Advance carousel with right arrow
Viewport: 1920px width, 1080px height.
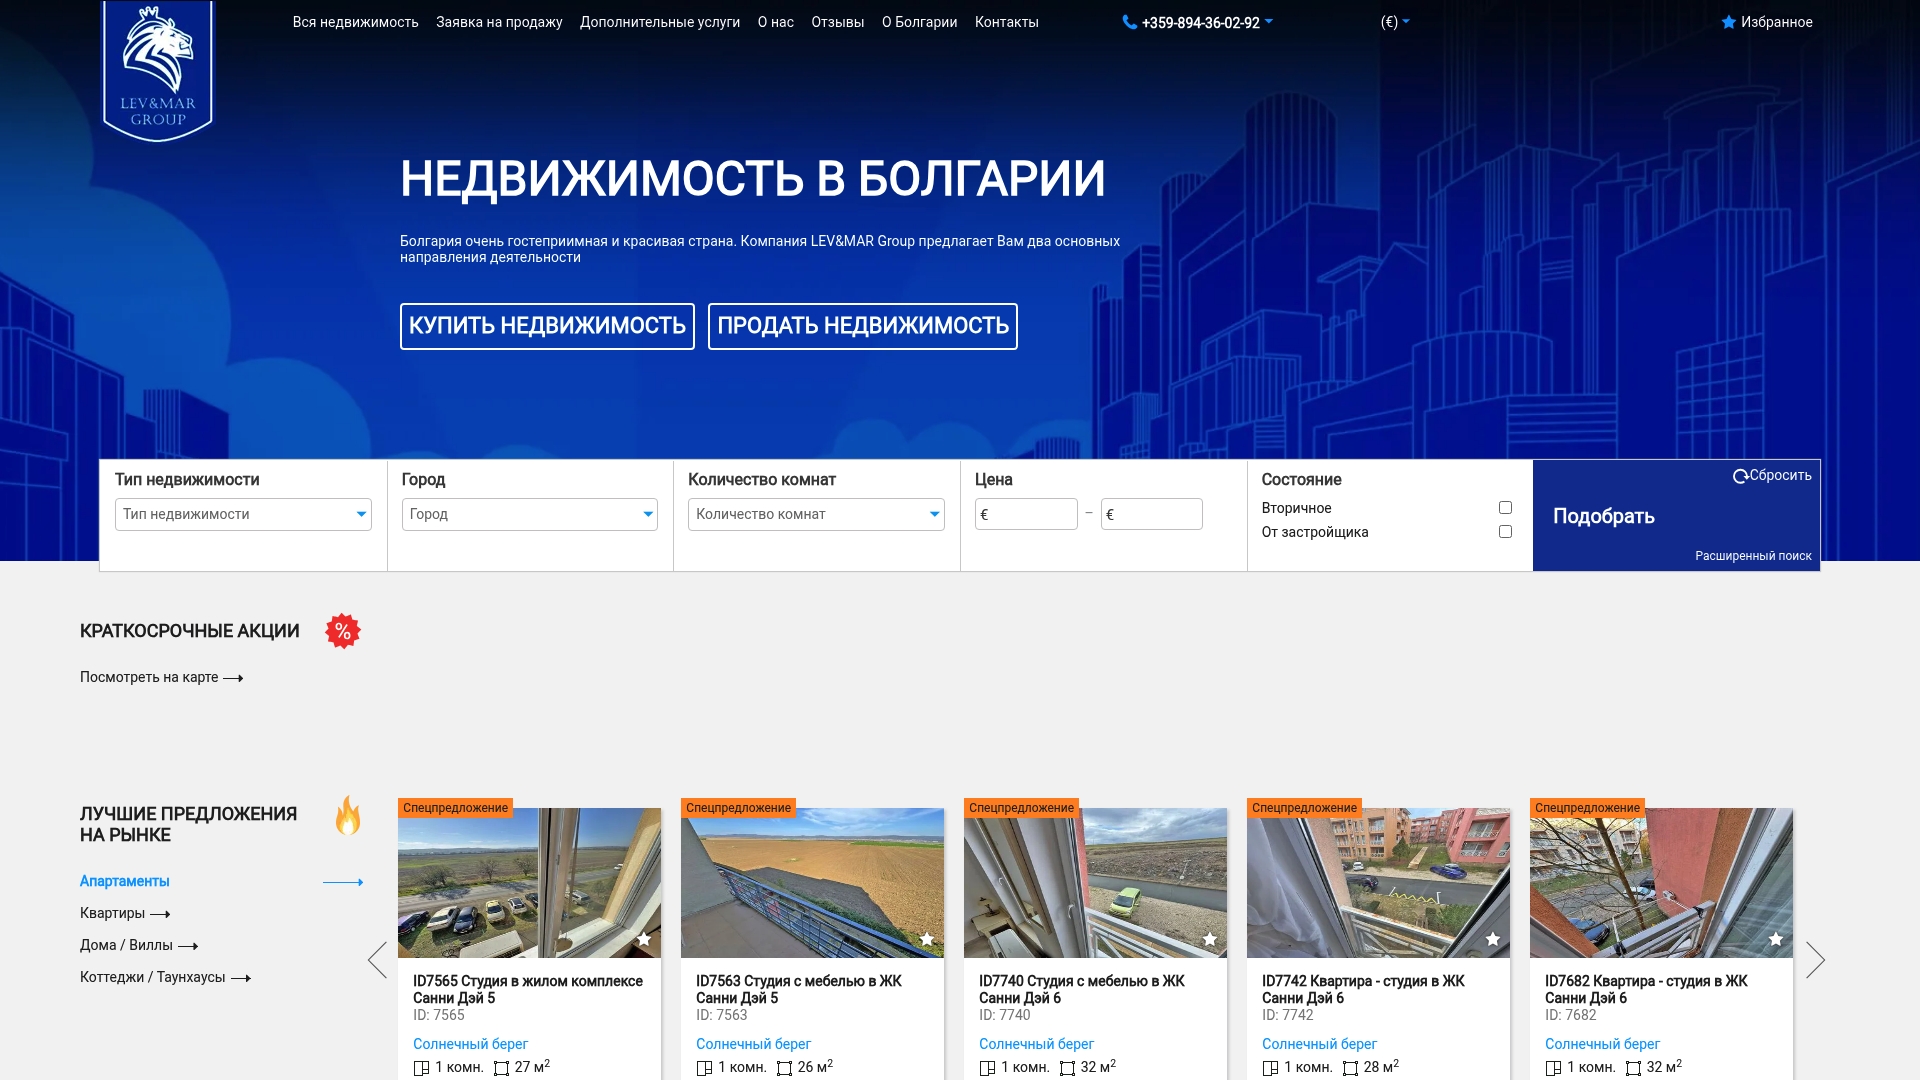(x=1816, y=959)
